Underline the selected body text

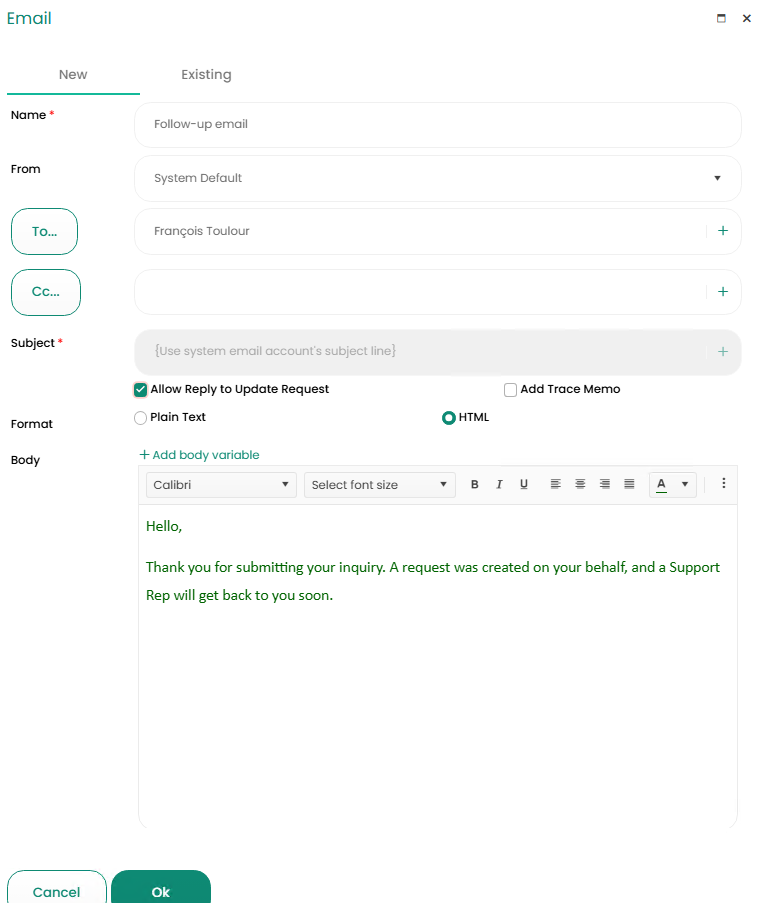[x=524, y=485]
